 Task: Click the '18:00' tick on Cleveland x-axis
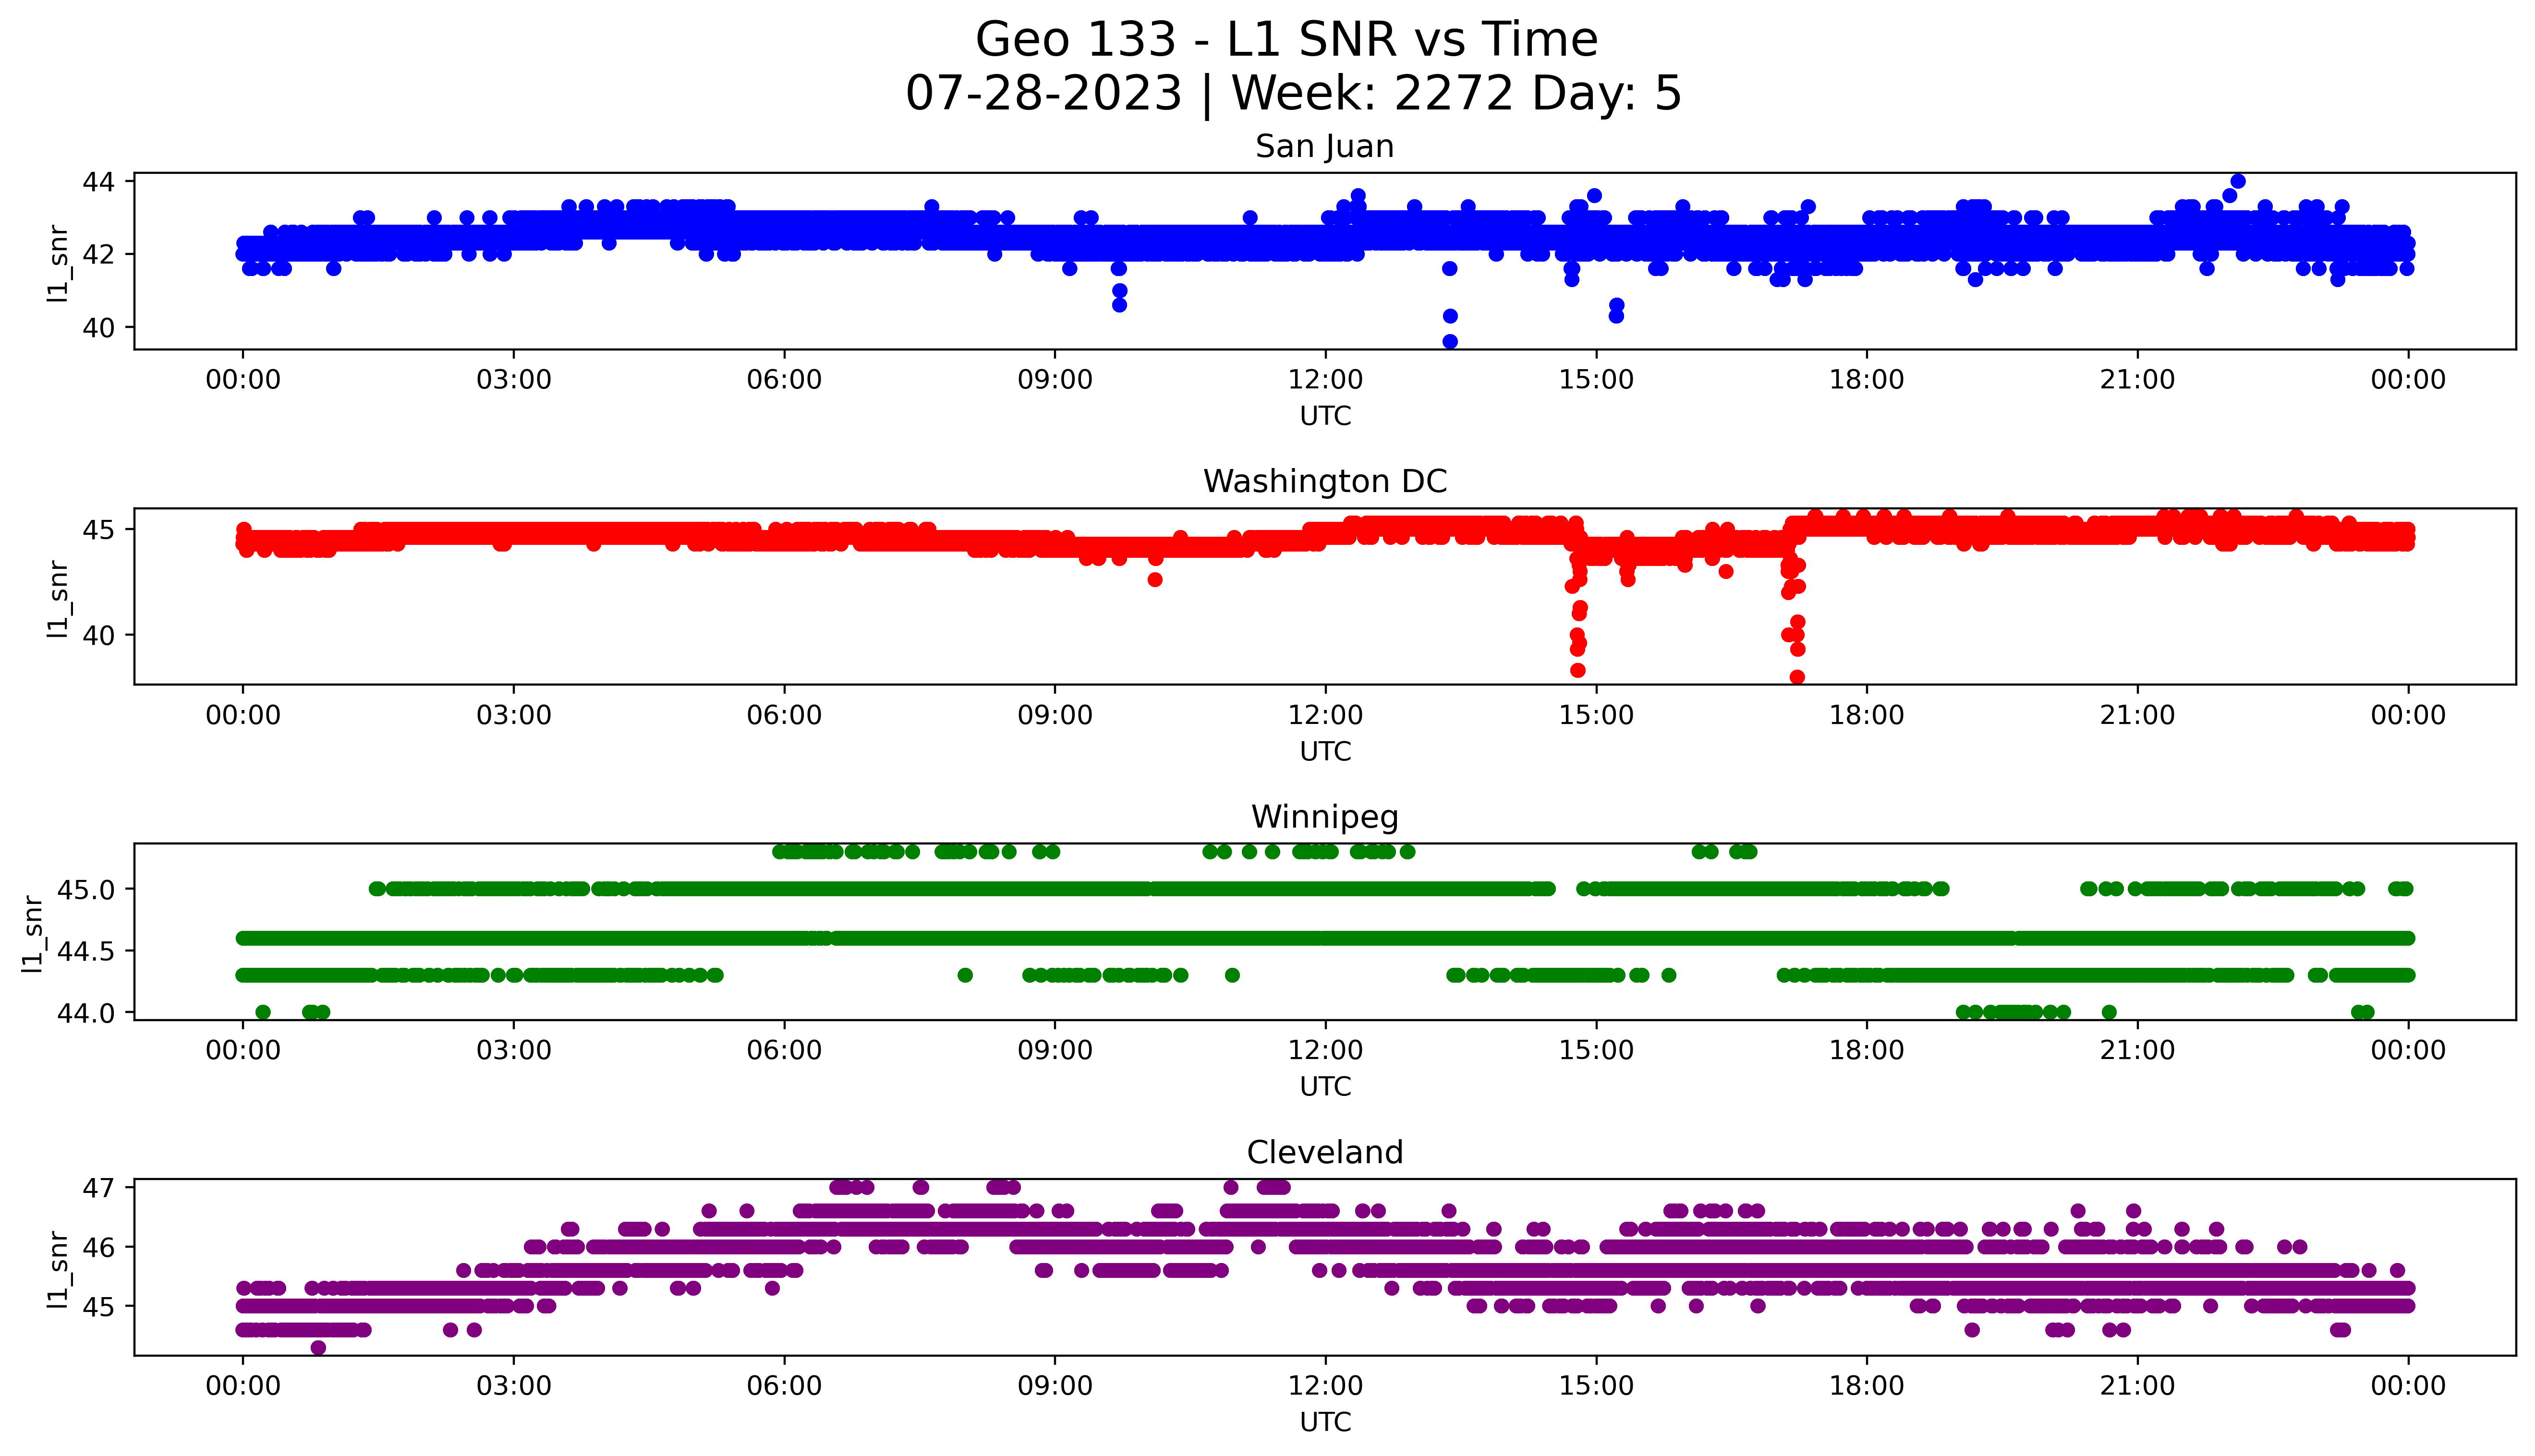(x=1867, y=1386)
